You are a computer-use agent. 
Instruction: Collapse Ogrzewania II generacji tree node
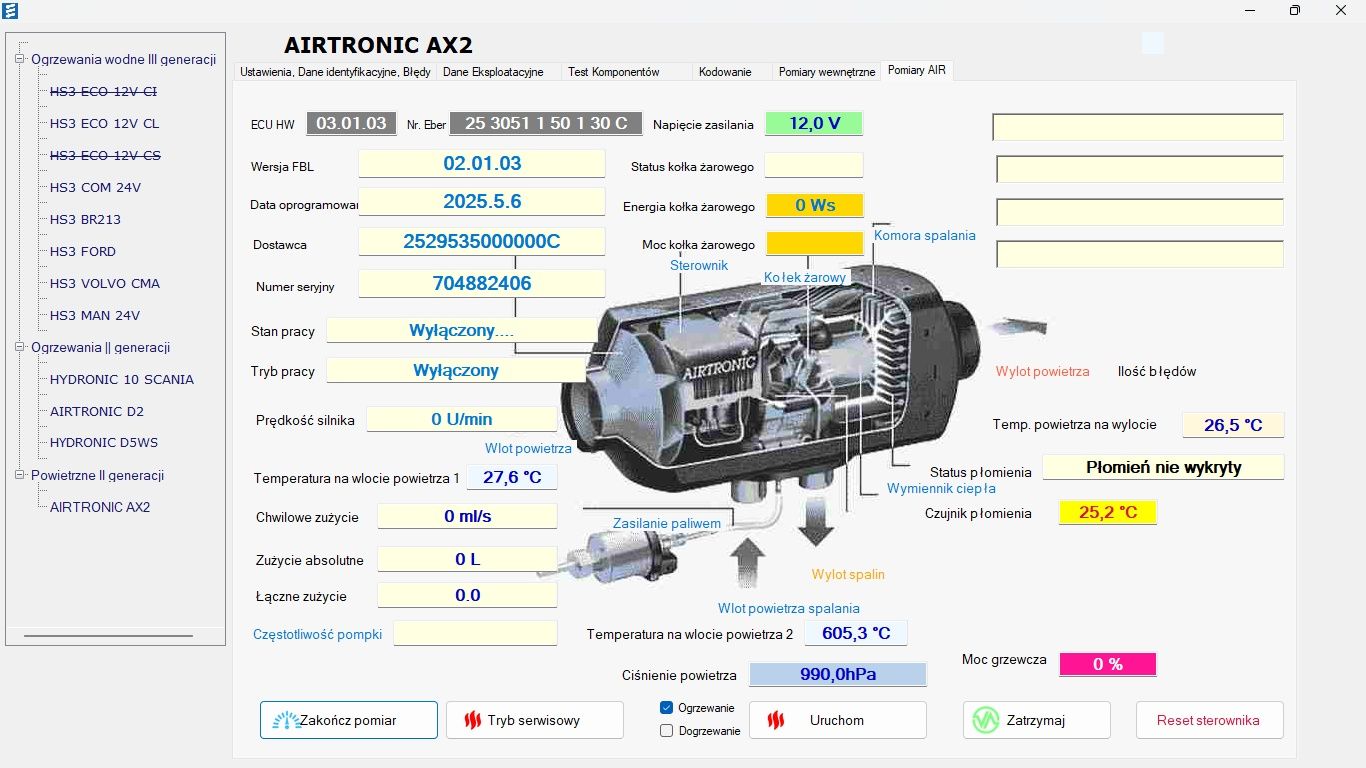point(19,347)
